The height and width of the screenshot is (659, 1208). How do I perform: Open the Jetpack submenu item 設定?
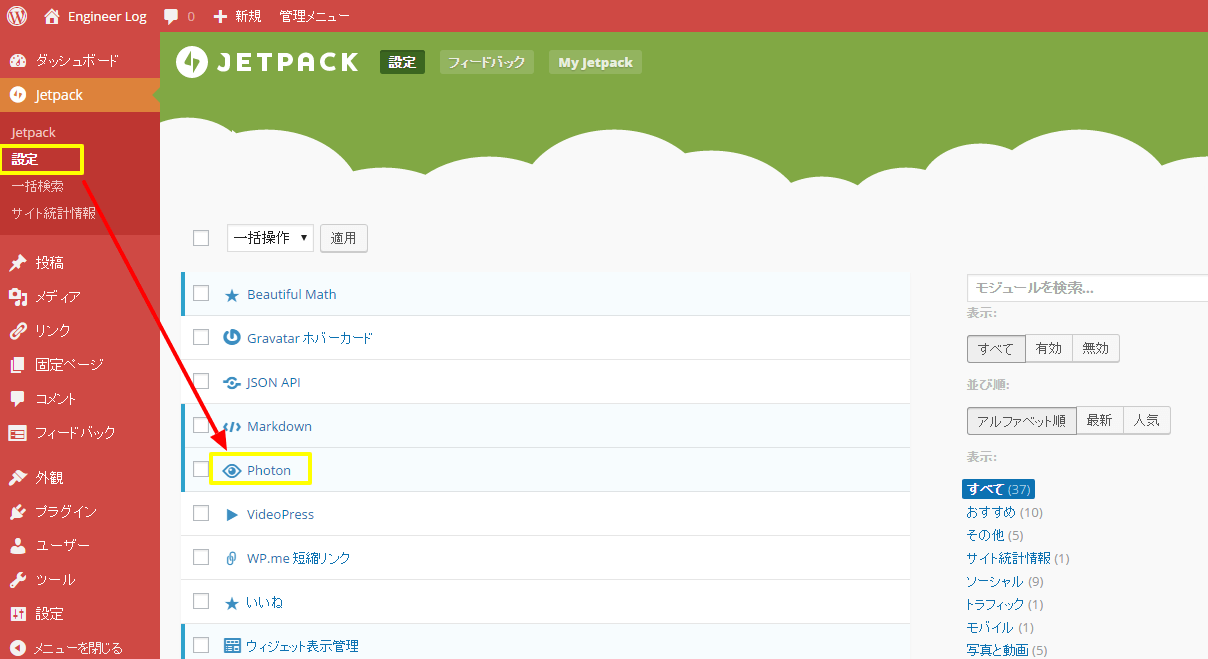click(25, 159)
